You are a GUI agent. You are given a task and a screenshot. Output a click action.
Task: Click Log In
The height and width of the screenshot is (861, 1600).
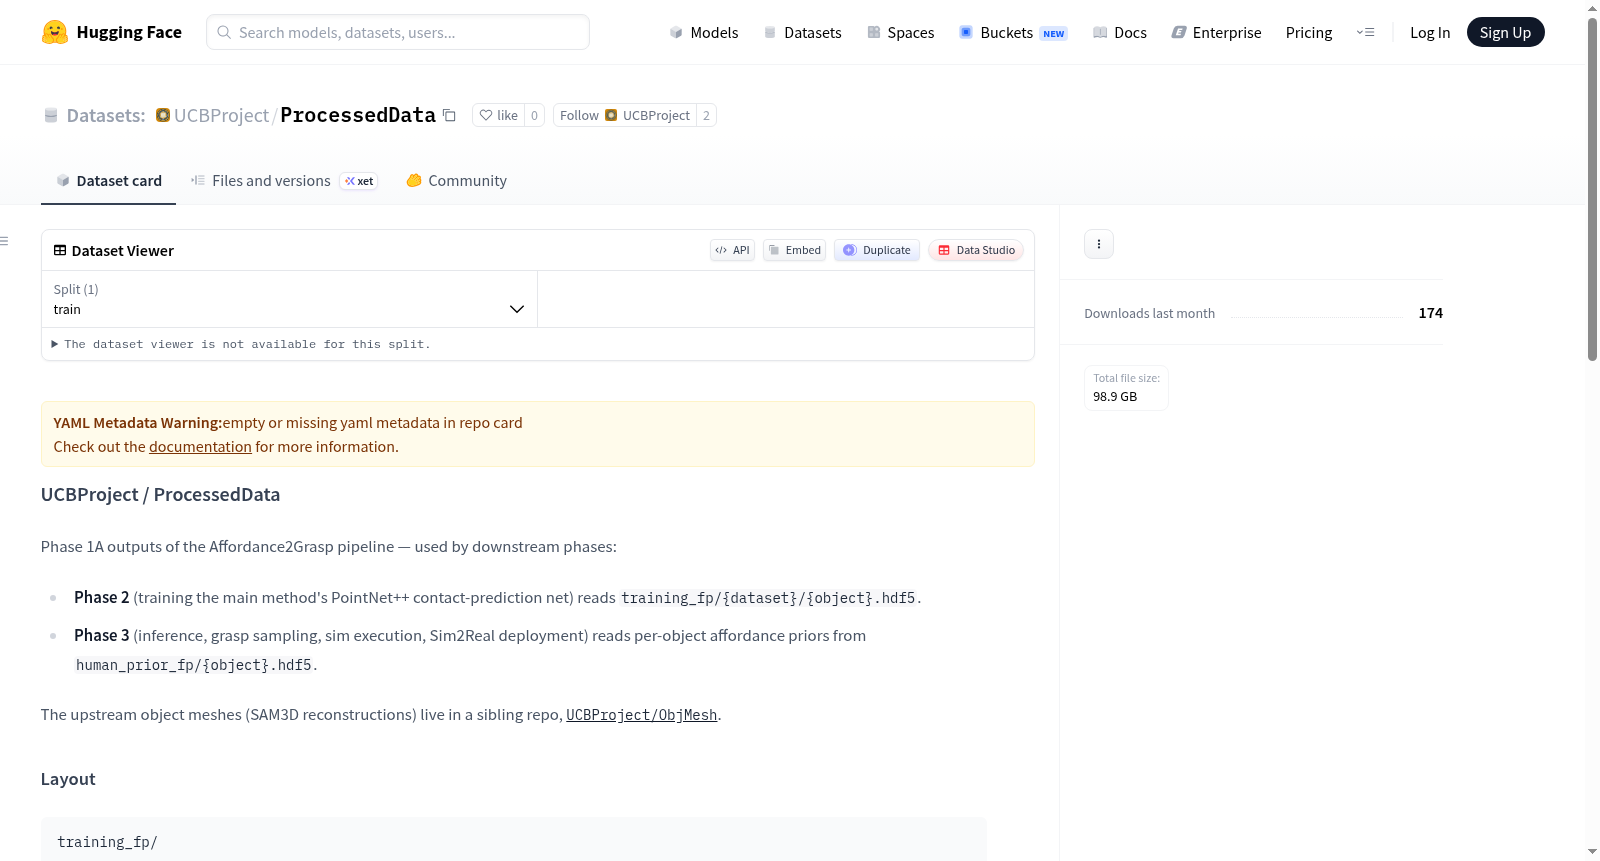pyautogui.click(x=1430, y=32)
